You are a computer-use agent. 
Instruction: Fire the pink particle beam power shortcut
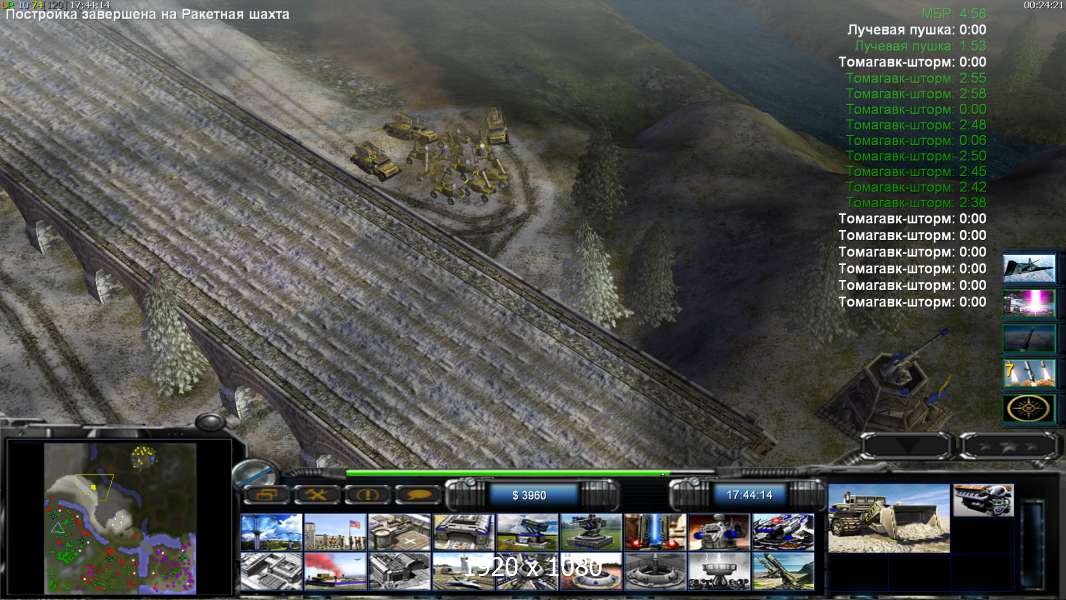pyautogui.click(x=1029, y=303)
